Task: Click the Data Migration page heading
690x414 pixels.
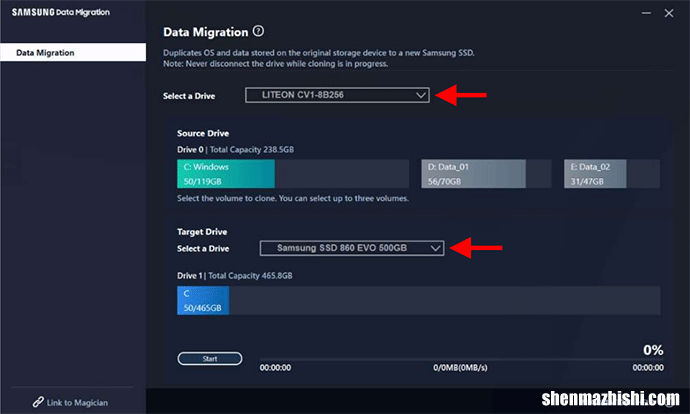Action: (206, 32)
